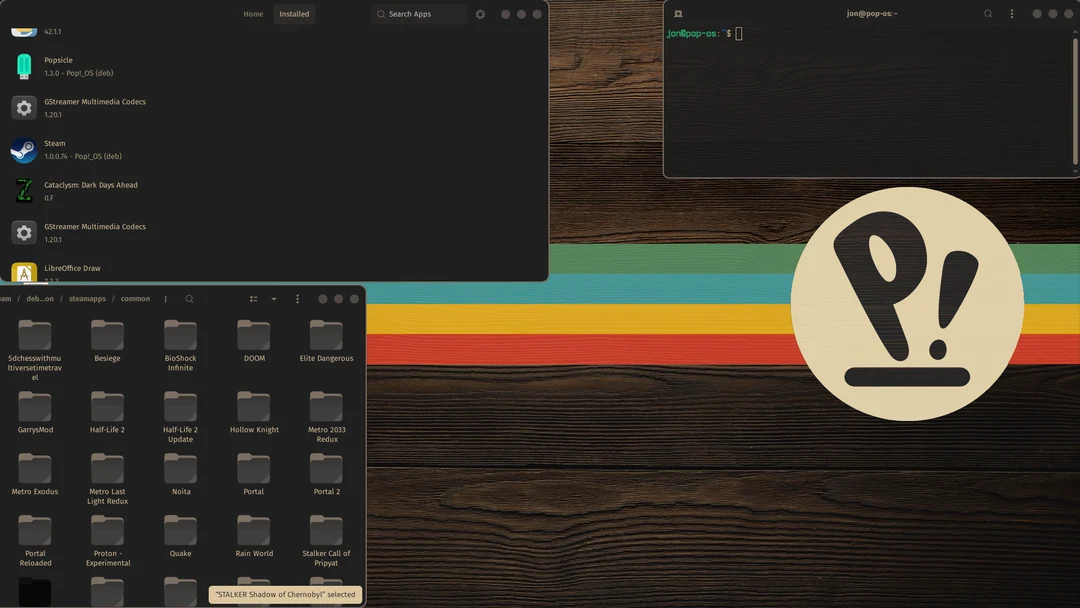The width and height of the screenshot is (1080, 608).
Task: Toggle the grid view icon in Files
Action: coord(255,298)
